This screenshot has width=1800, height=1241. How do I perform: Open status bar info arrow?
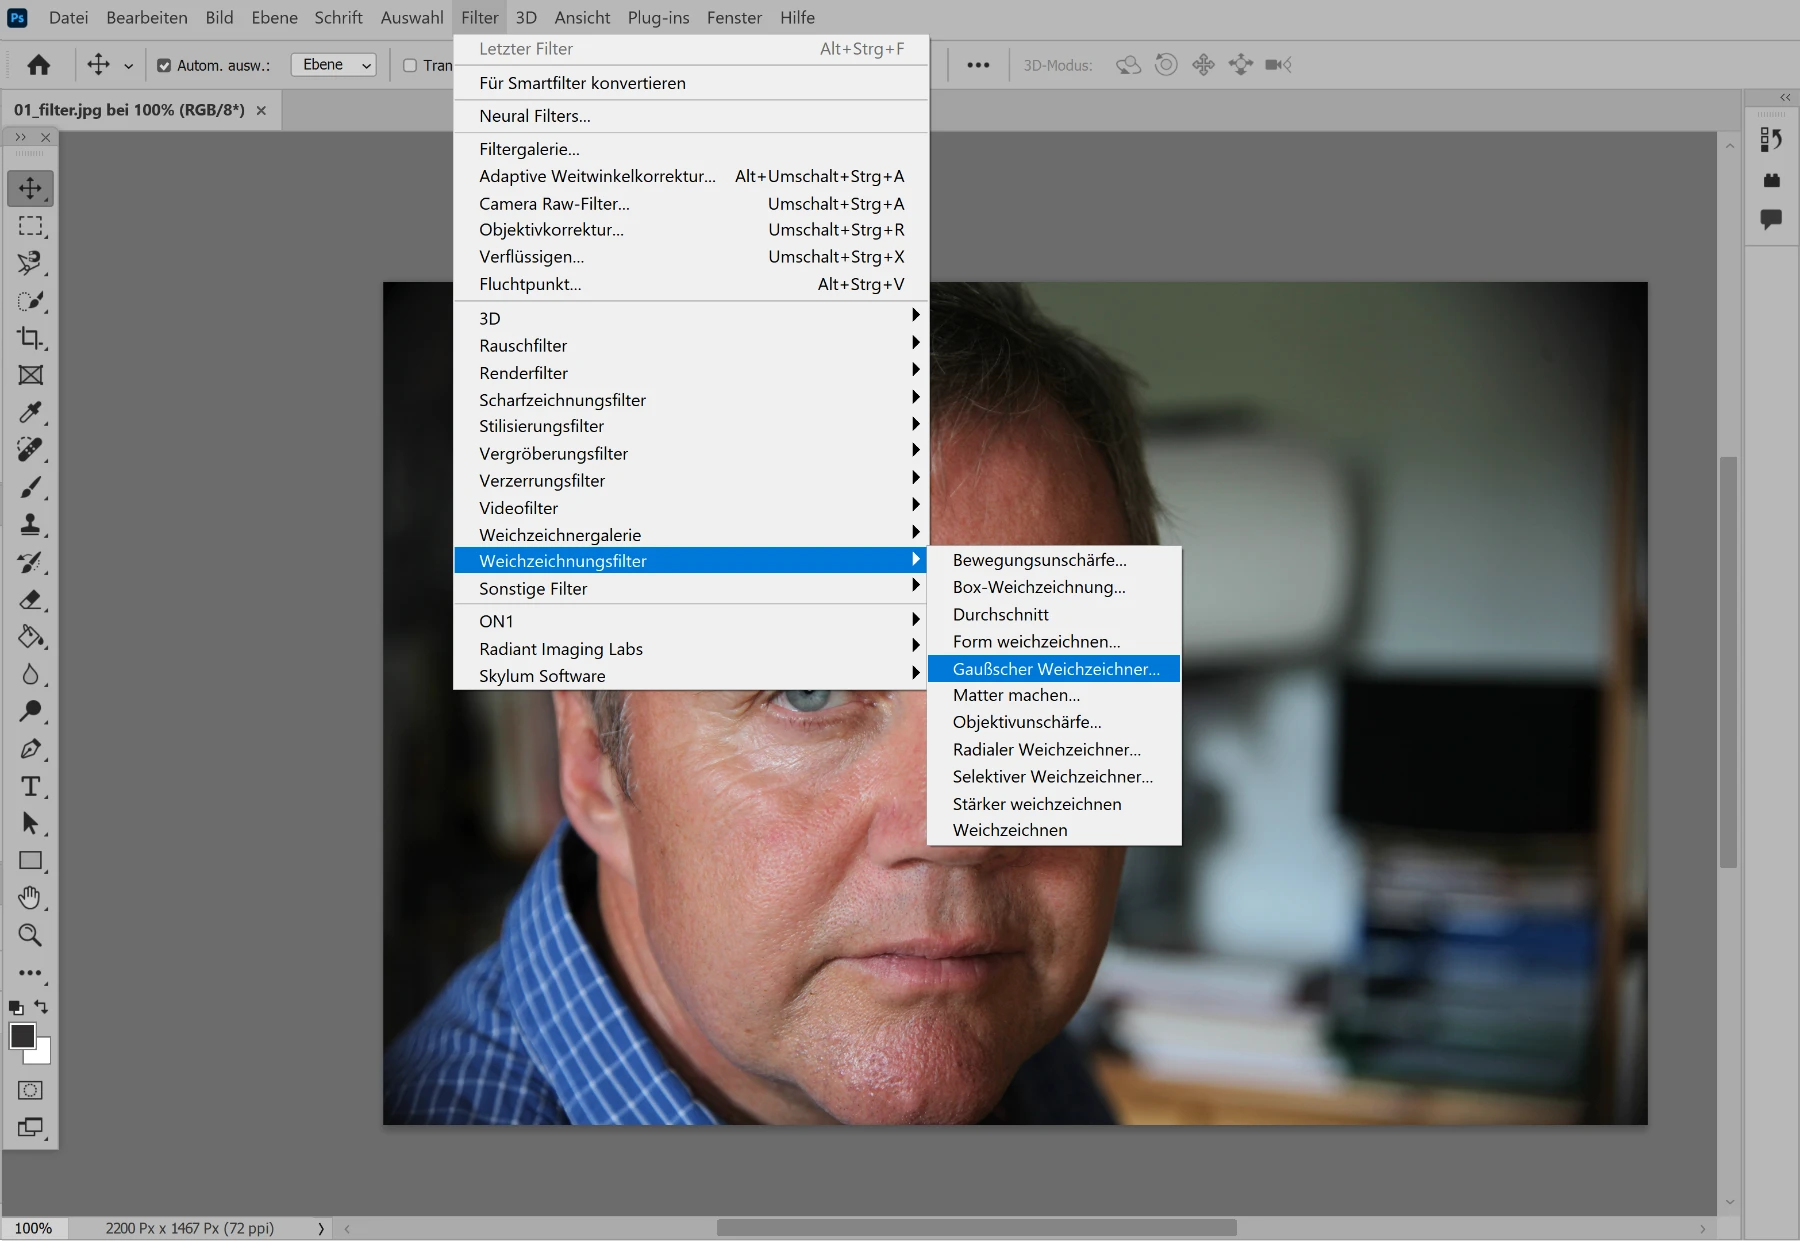pos(321,1228)
